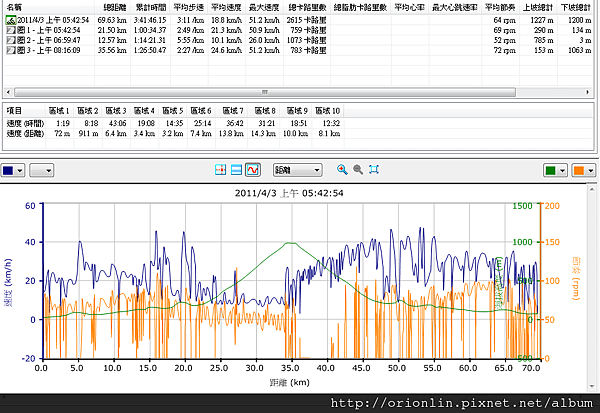The height and width of the screenshot is (413, 600).
Task: Click the lap icon beside 圈 2 row
Action: (x=11, y=40)
